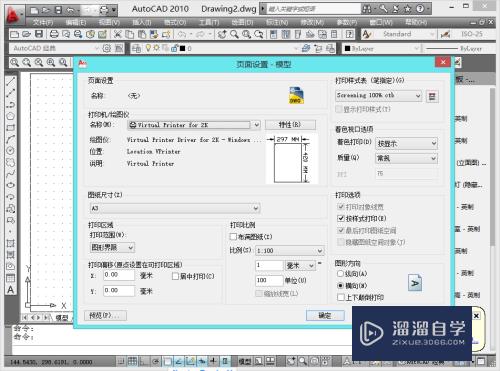Open the 工具(T) menu
500x371 pixels.
(209, 23)
